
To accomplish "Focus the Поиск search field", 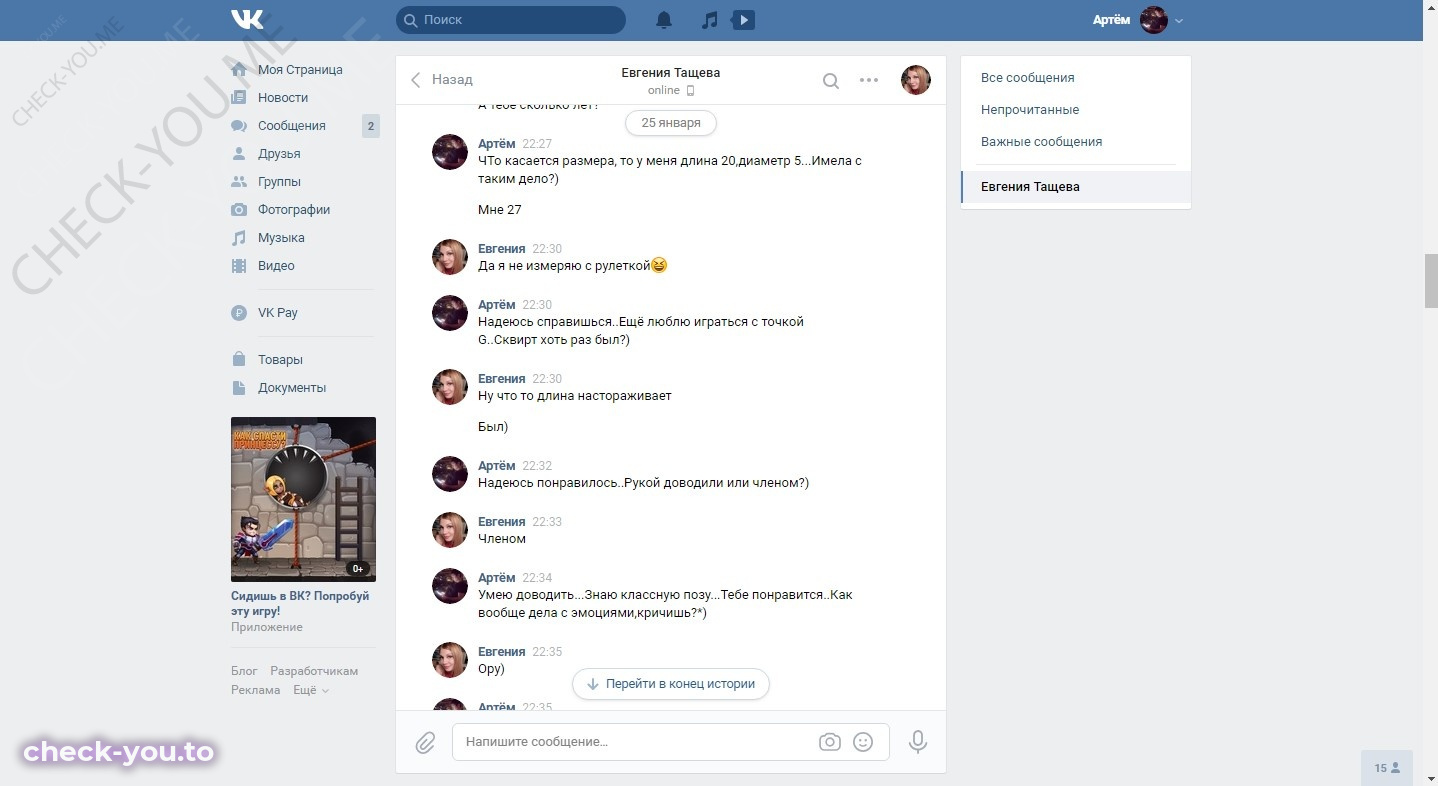I will pos(511,20).
